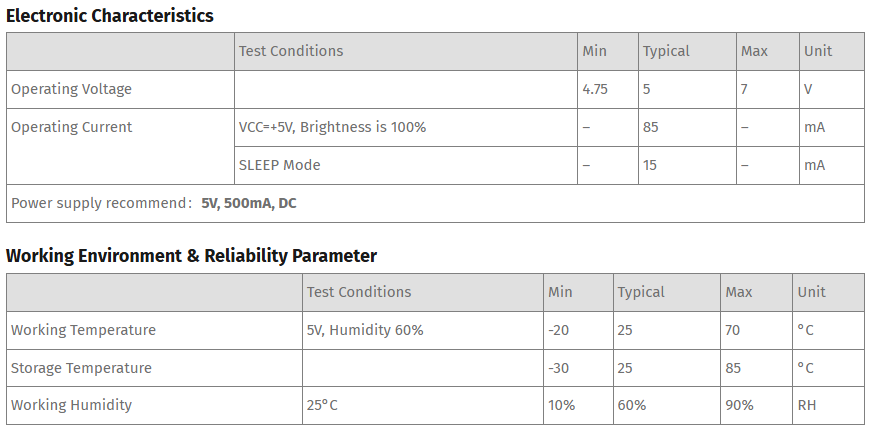The width and height of the screenshot is (872, 429).
Task: Click the Electronic Characteristics heading
Action: pos(110,16)
